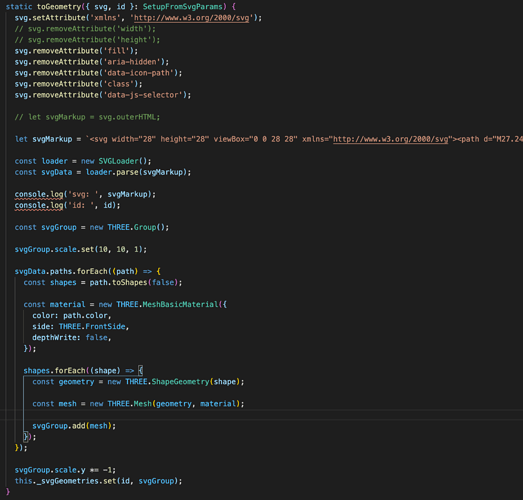Click the static keyword
523x500 pixels.
coord(19,7)
